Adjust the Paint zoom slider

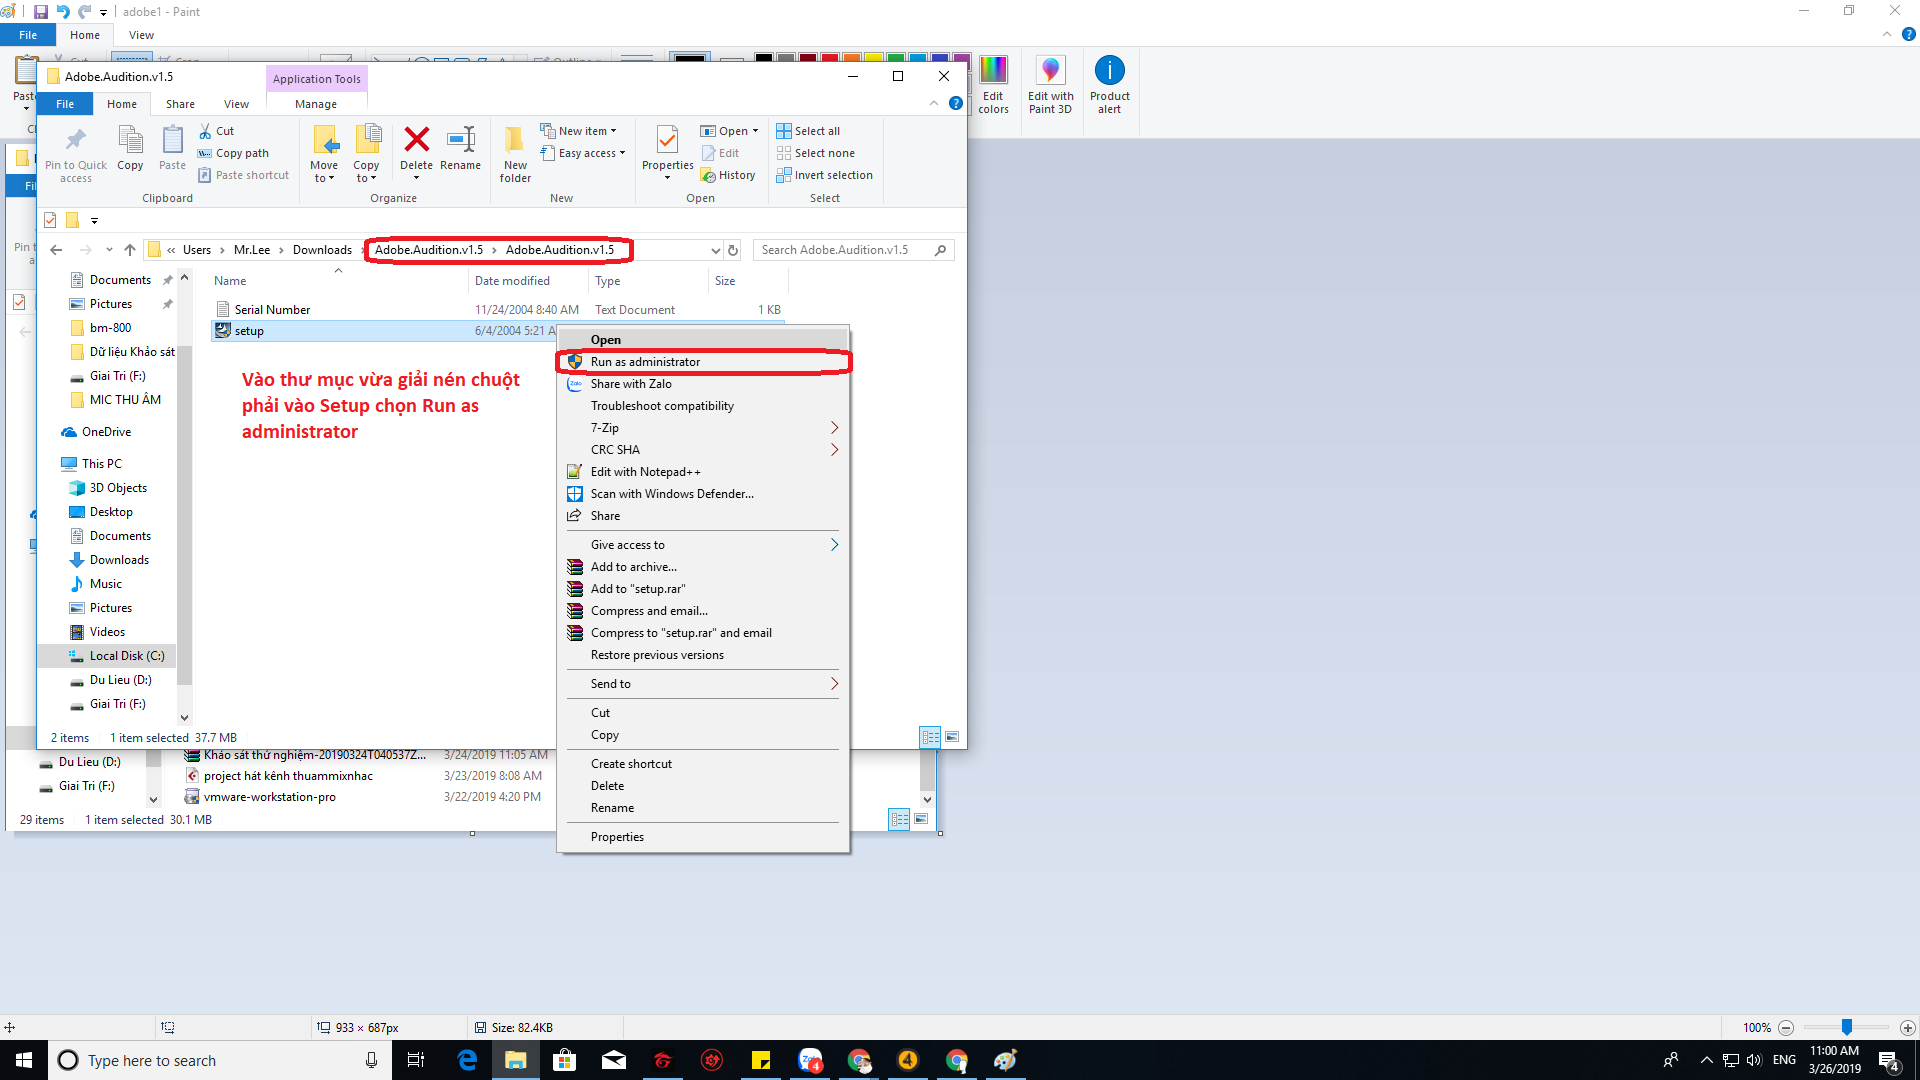pos(1847,1027)
